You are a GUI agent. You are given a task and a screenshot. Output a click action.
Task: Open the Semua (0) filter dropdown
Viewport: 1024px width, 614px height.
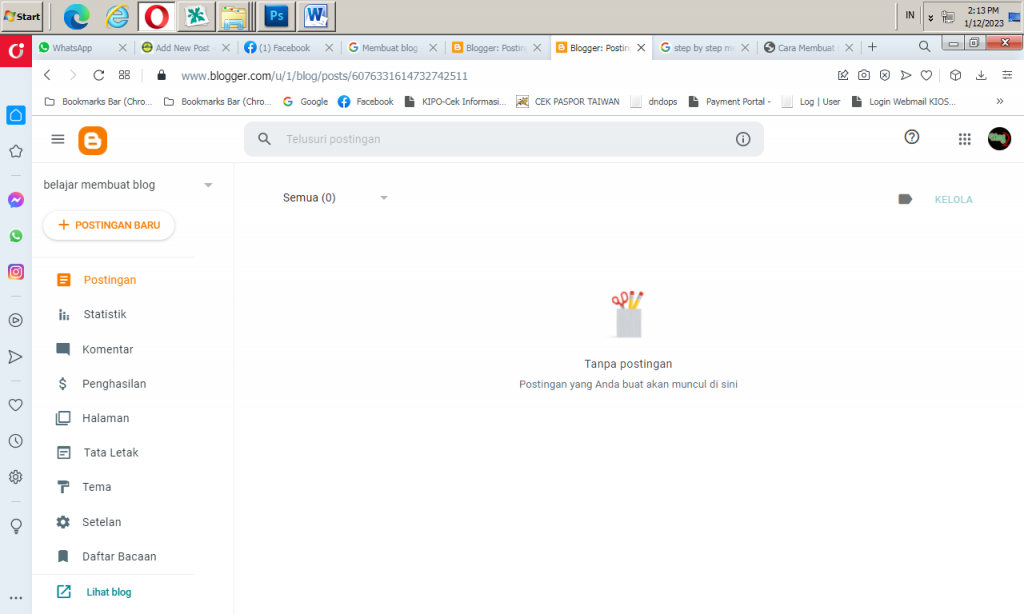tap(383, 198)
